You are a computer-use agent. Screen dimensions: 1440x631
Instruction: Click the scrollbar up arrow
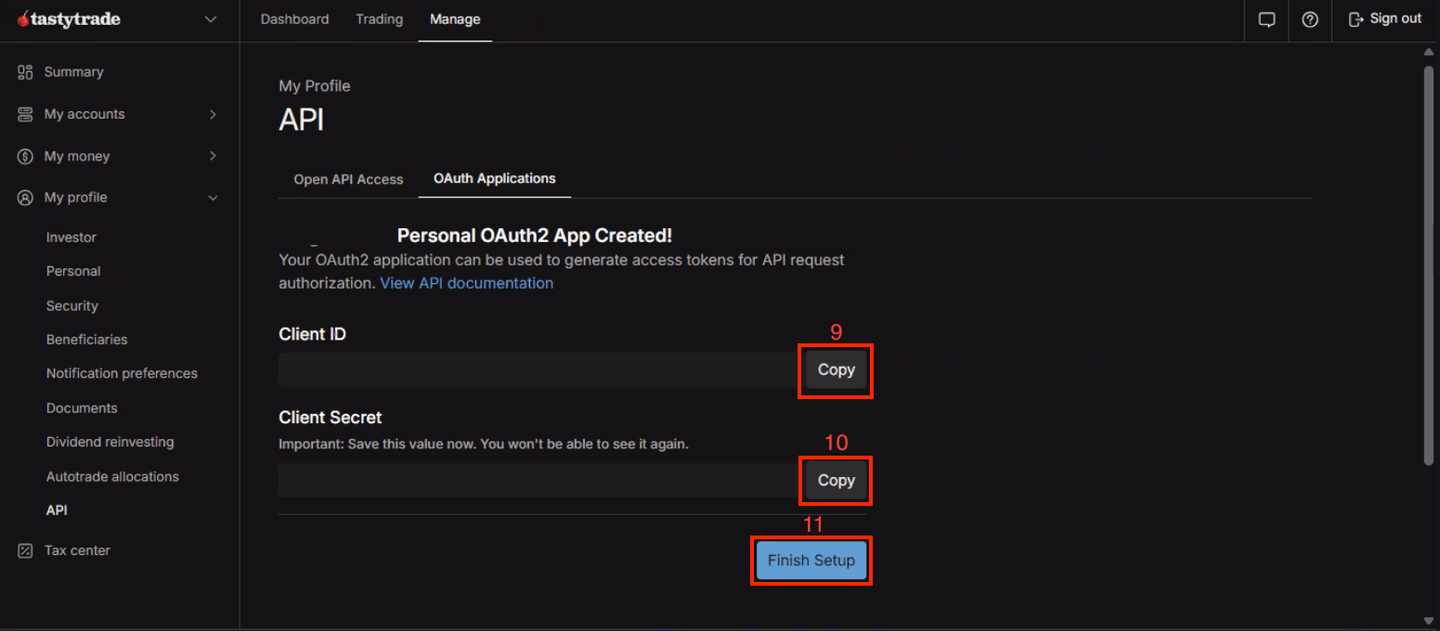point(1428,50)
